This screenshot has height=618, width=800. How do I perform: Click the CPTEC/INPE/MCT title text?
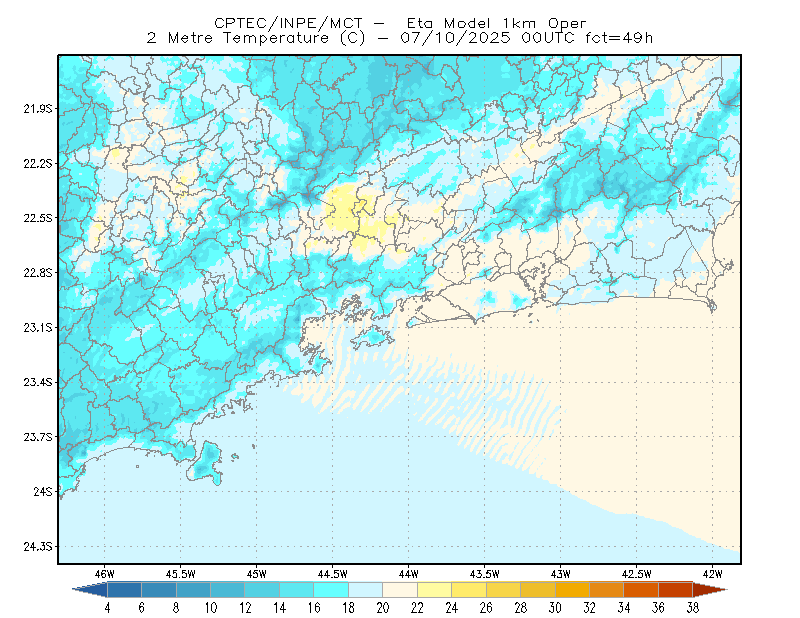click(x=288, y=23)
